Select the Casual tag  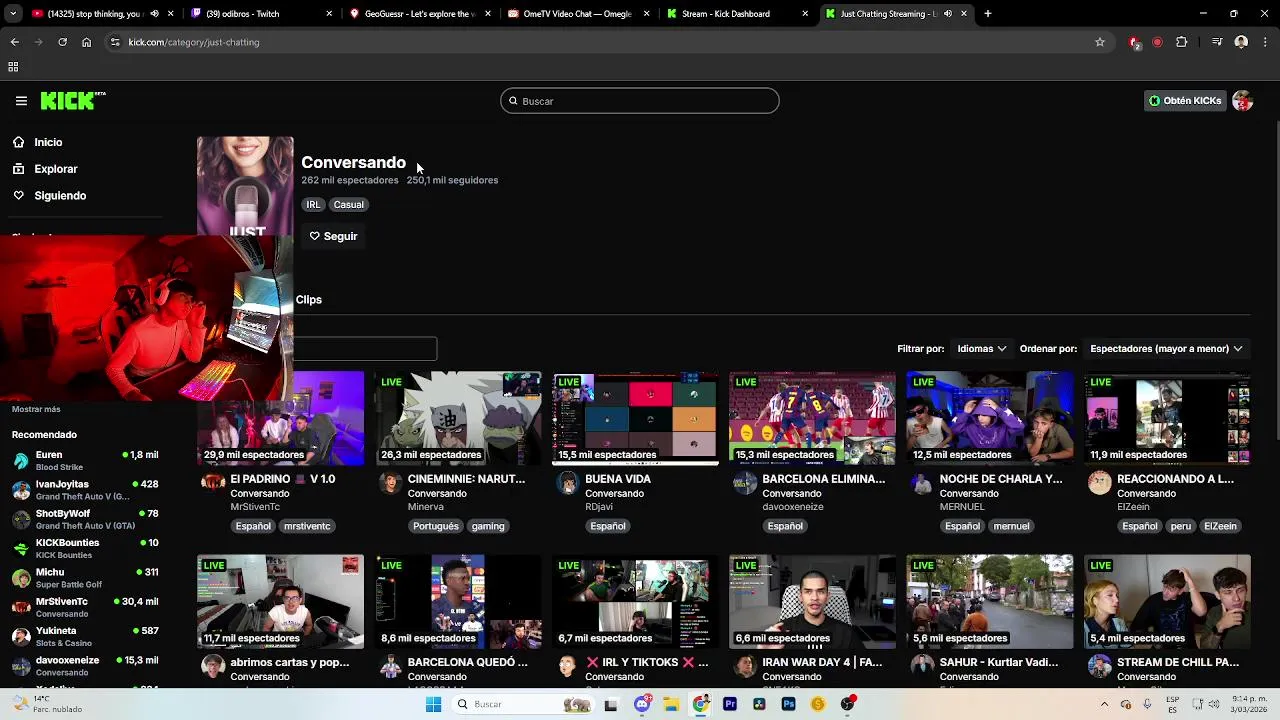coord(349,204)
